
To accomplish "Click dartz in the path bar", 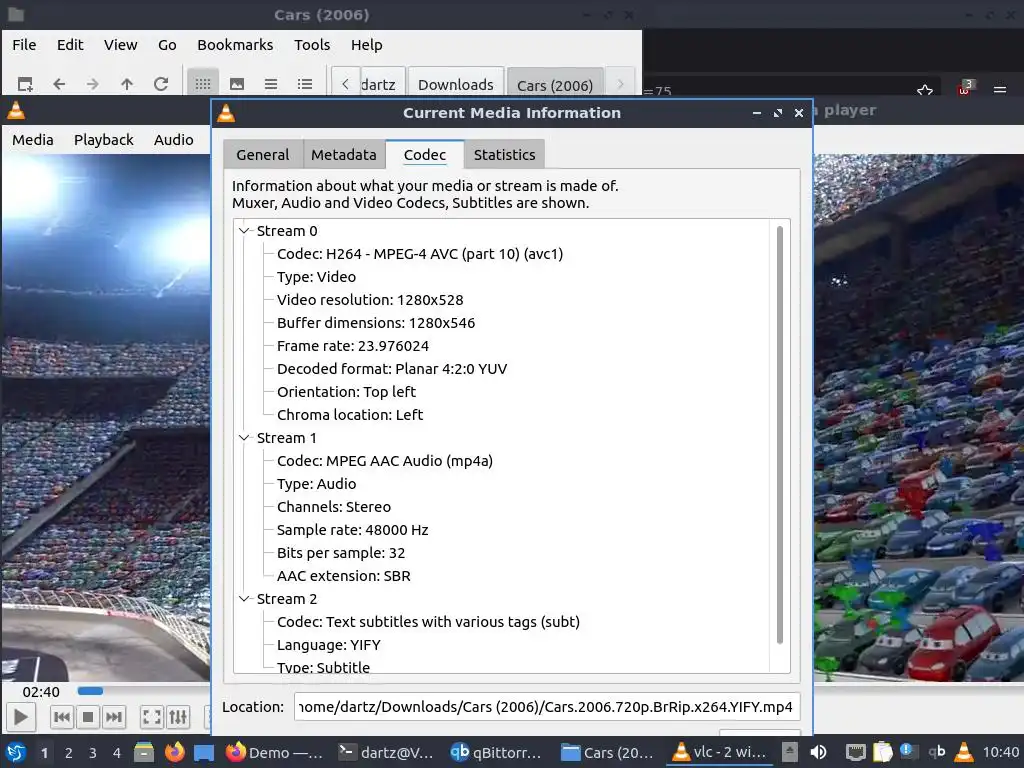I will point(382,84).
